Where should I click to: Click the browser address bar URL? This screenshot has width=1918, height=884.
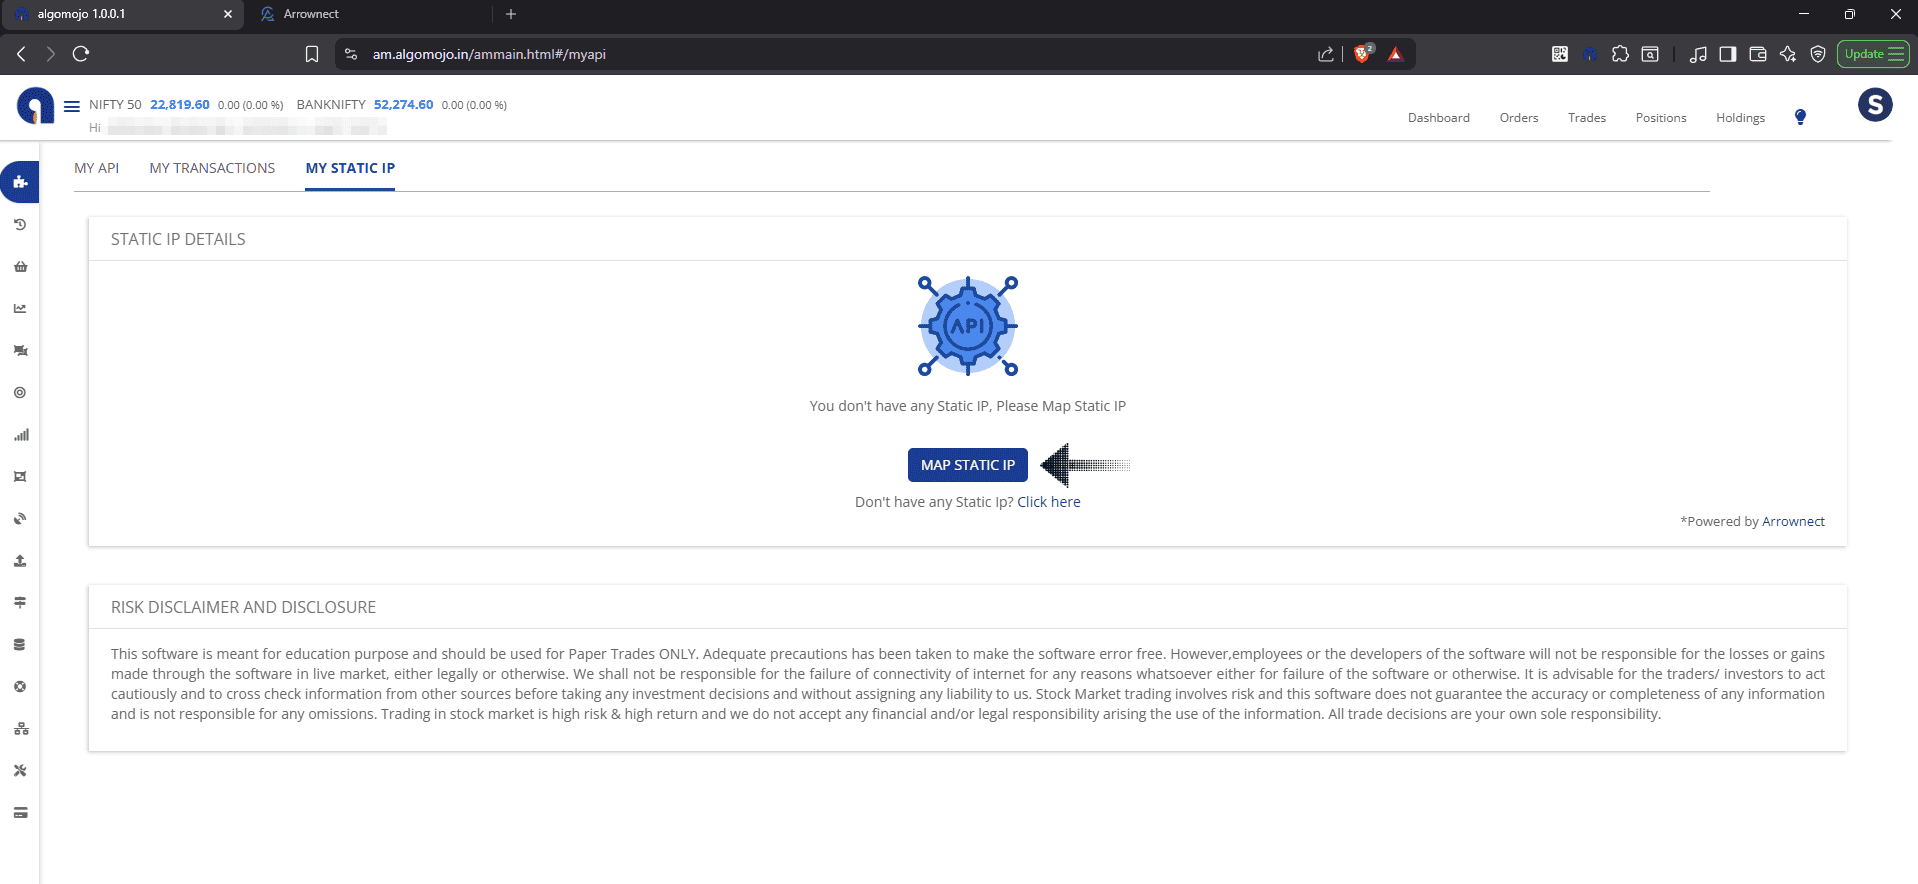[489, 54]
